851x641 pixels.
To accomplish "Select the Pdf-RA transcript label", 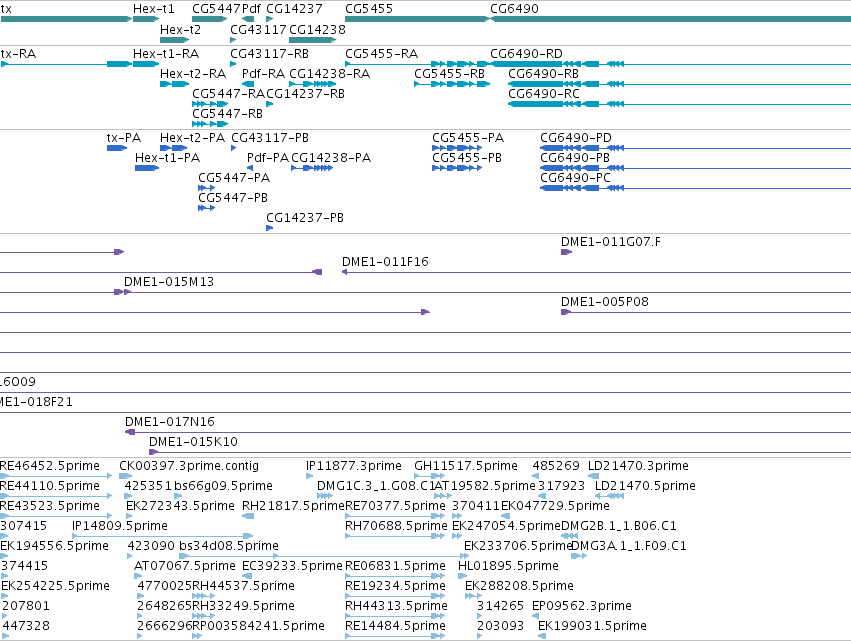I will [x=263, y=73].
